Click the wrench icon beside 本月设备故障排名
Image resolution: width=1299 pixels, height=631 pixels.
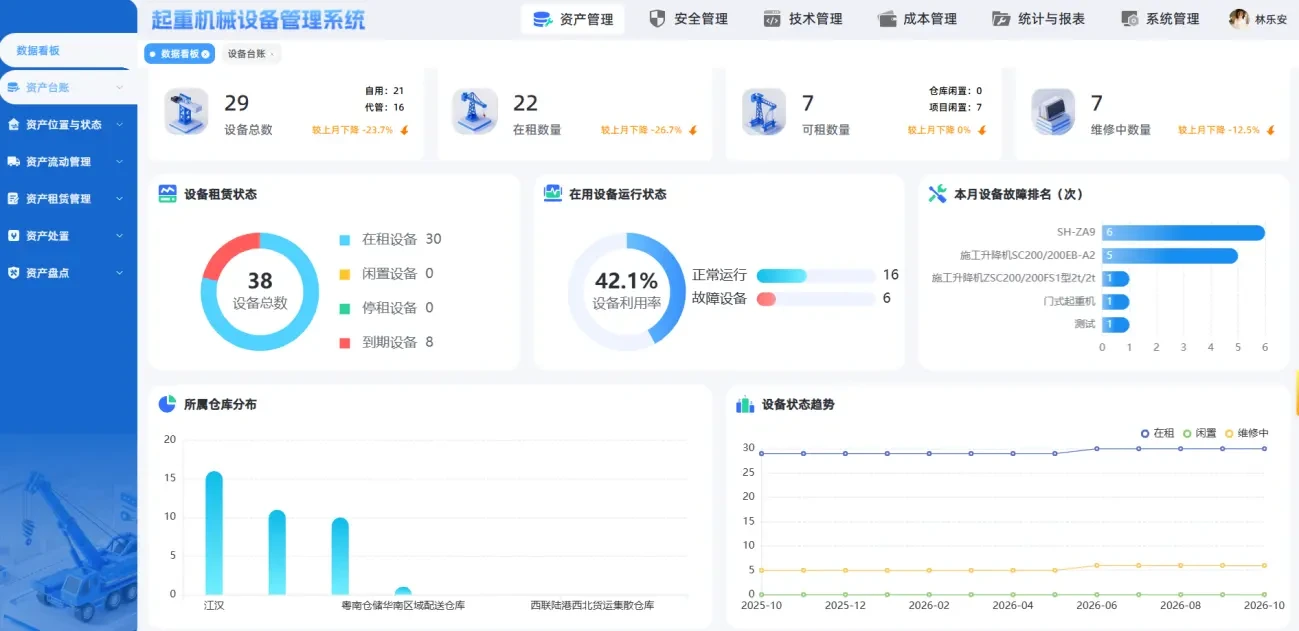click(937, 194)
